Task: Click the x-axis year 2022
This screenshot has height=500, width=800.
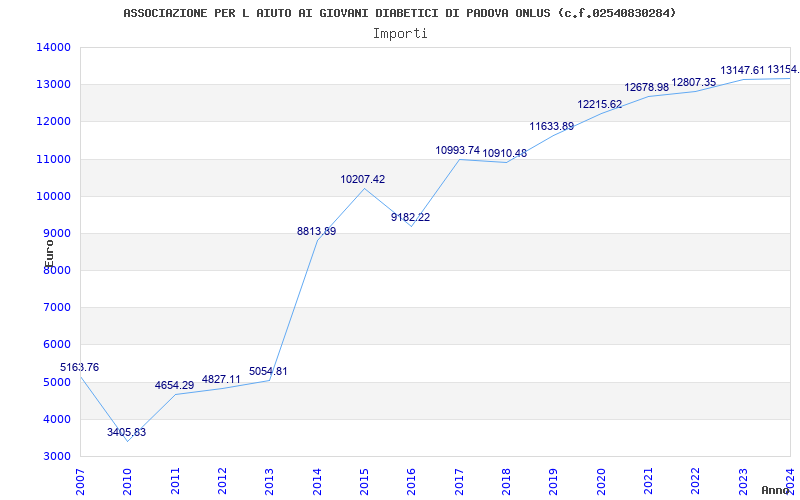Action: (x=696, y=481)
